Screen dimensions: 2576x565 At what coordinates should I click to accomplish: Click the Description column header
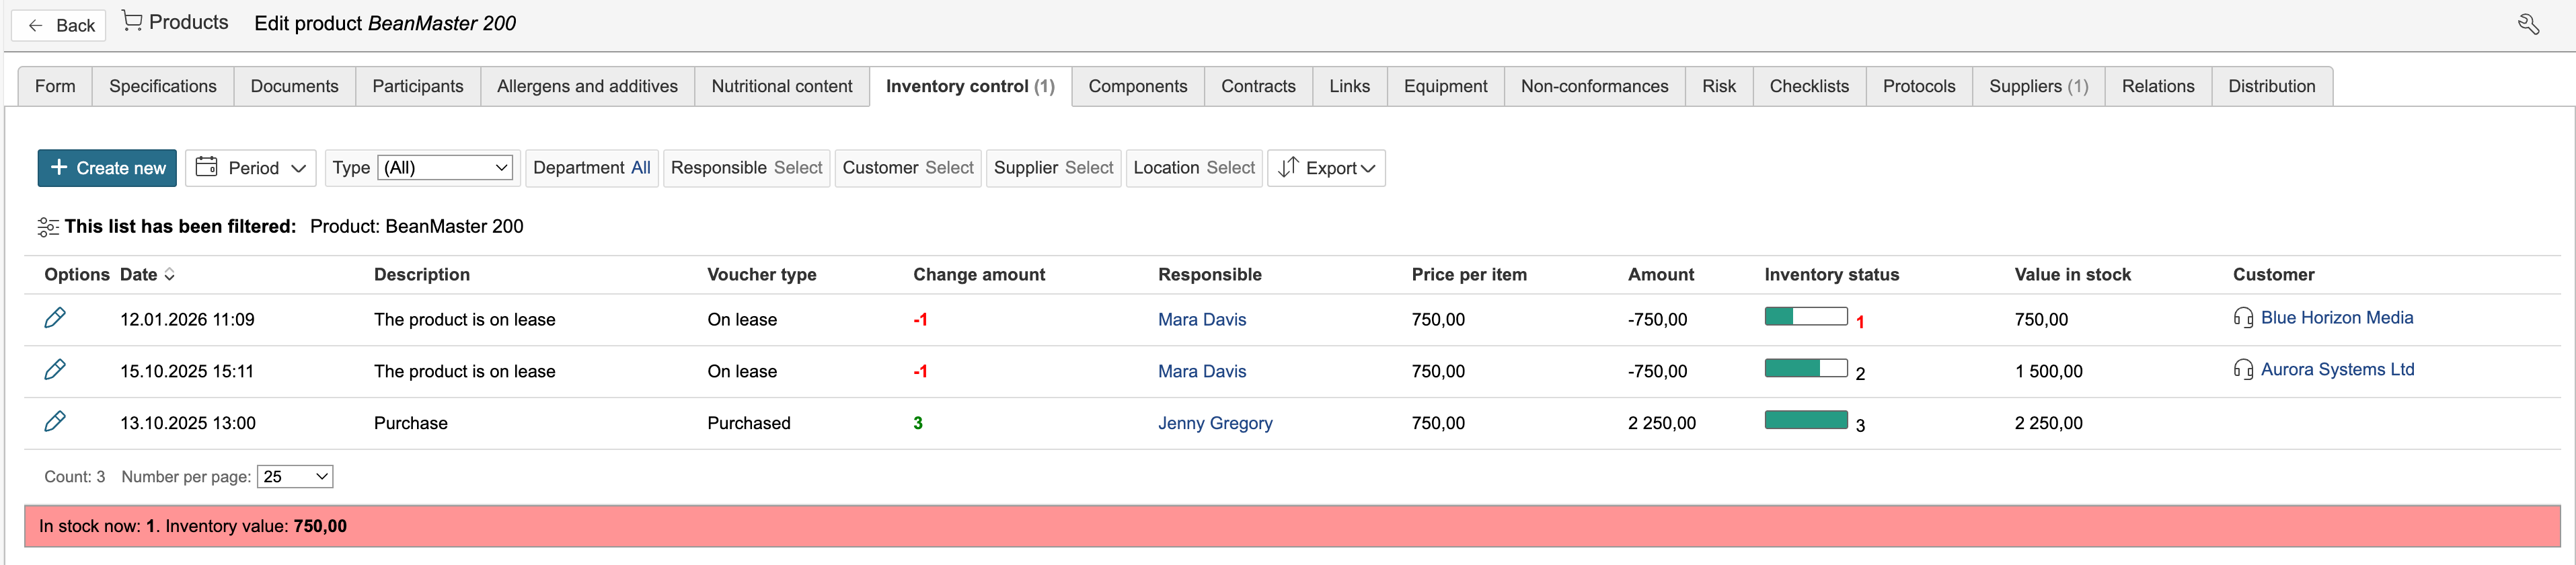422,275
